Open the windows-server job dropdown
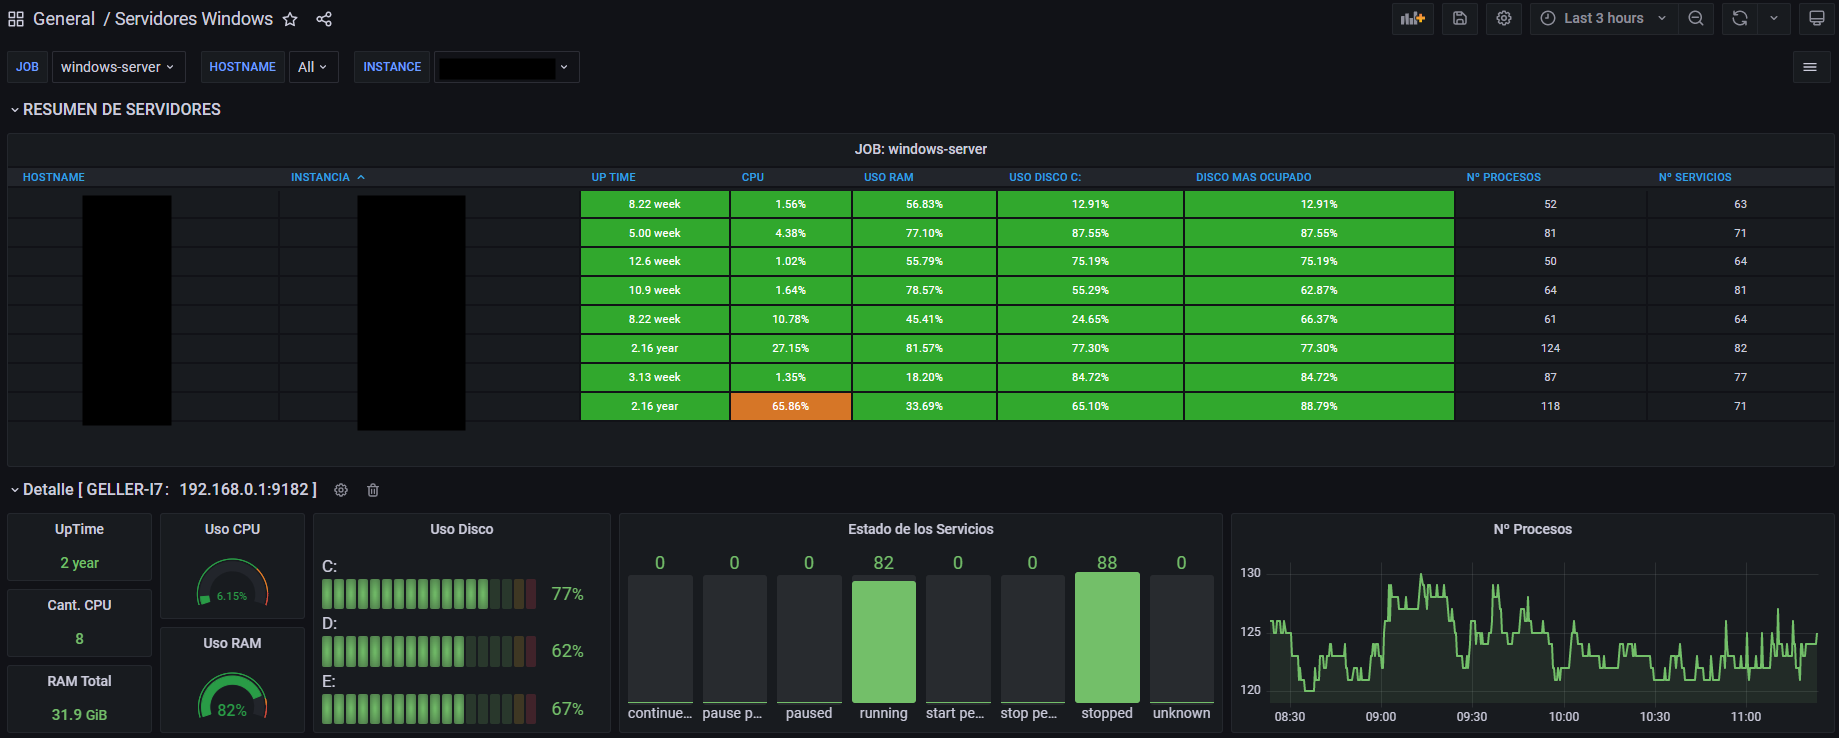Viewport: 1839px width, 738px height. 117,67
